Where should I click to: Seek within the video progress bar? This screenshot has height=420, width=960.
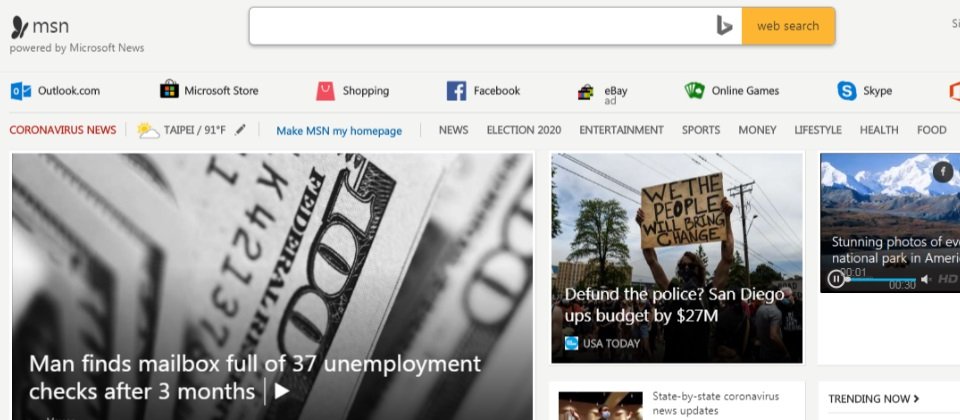point(881,279)
